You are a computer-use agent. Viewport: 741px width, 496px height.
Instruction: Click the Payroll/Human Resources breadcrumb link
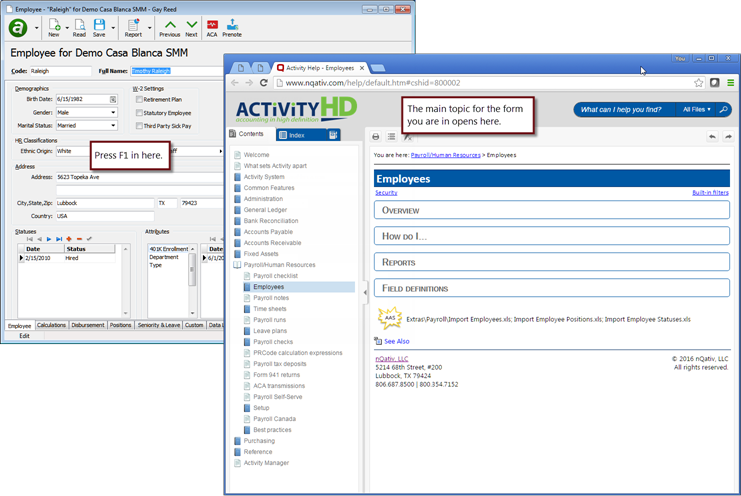(446, 155)
